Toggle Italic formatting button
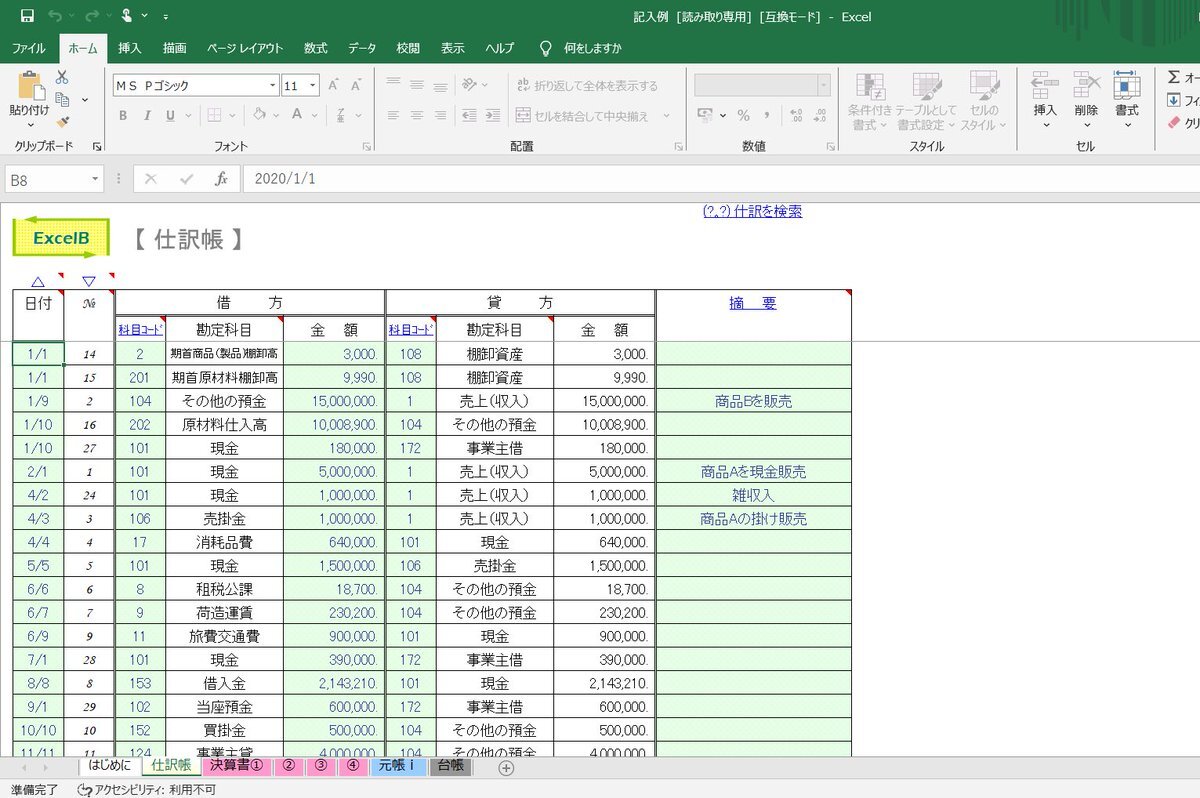1200x798 pixels. (x=147, y=116)
